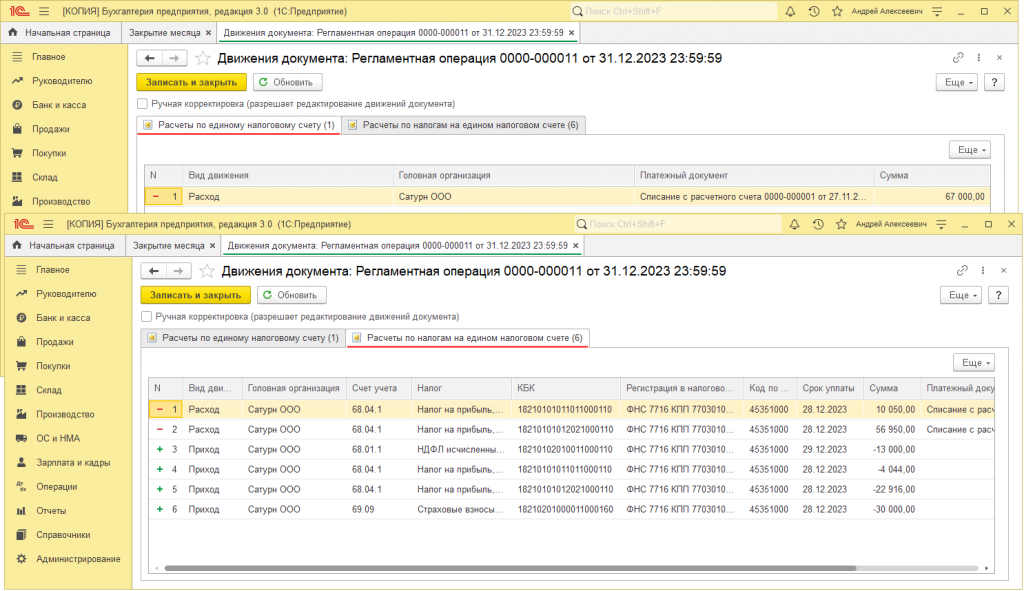Copy link icon in lower document header
Viewport: 1024px width, 591px height.
point(962,270)
